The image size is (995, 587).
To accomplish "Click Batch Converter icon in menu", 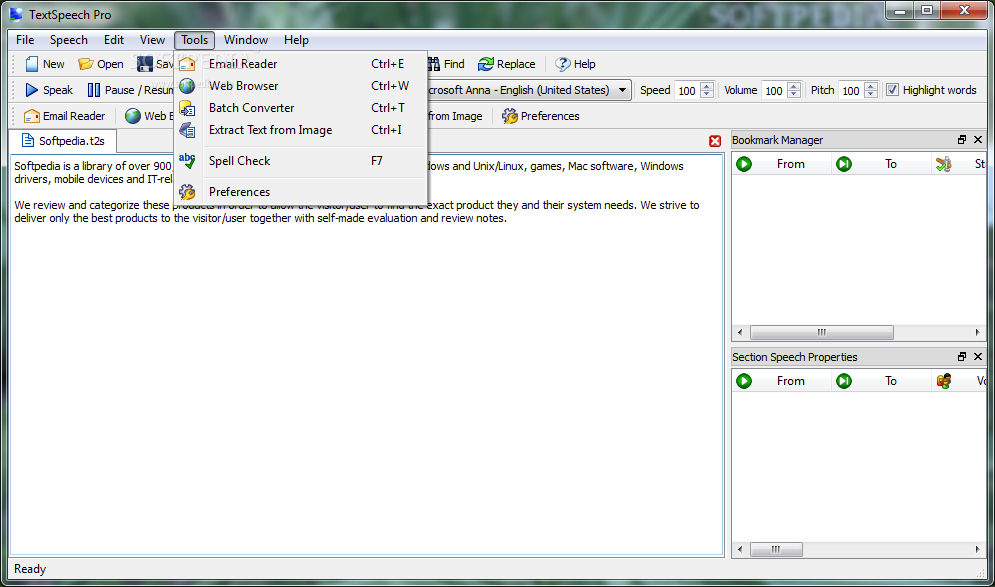I will click(x=187, y=108).
